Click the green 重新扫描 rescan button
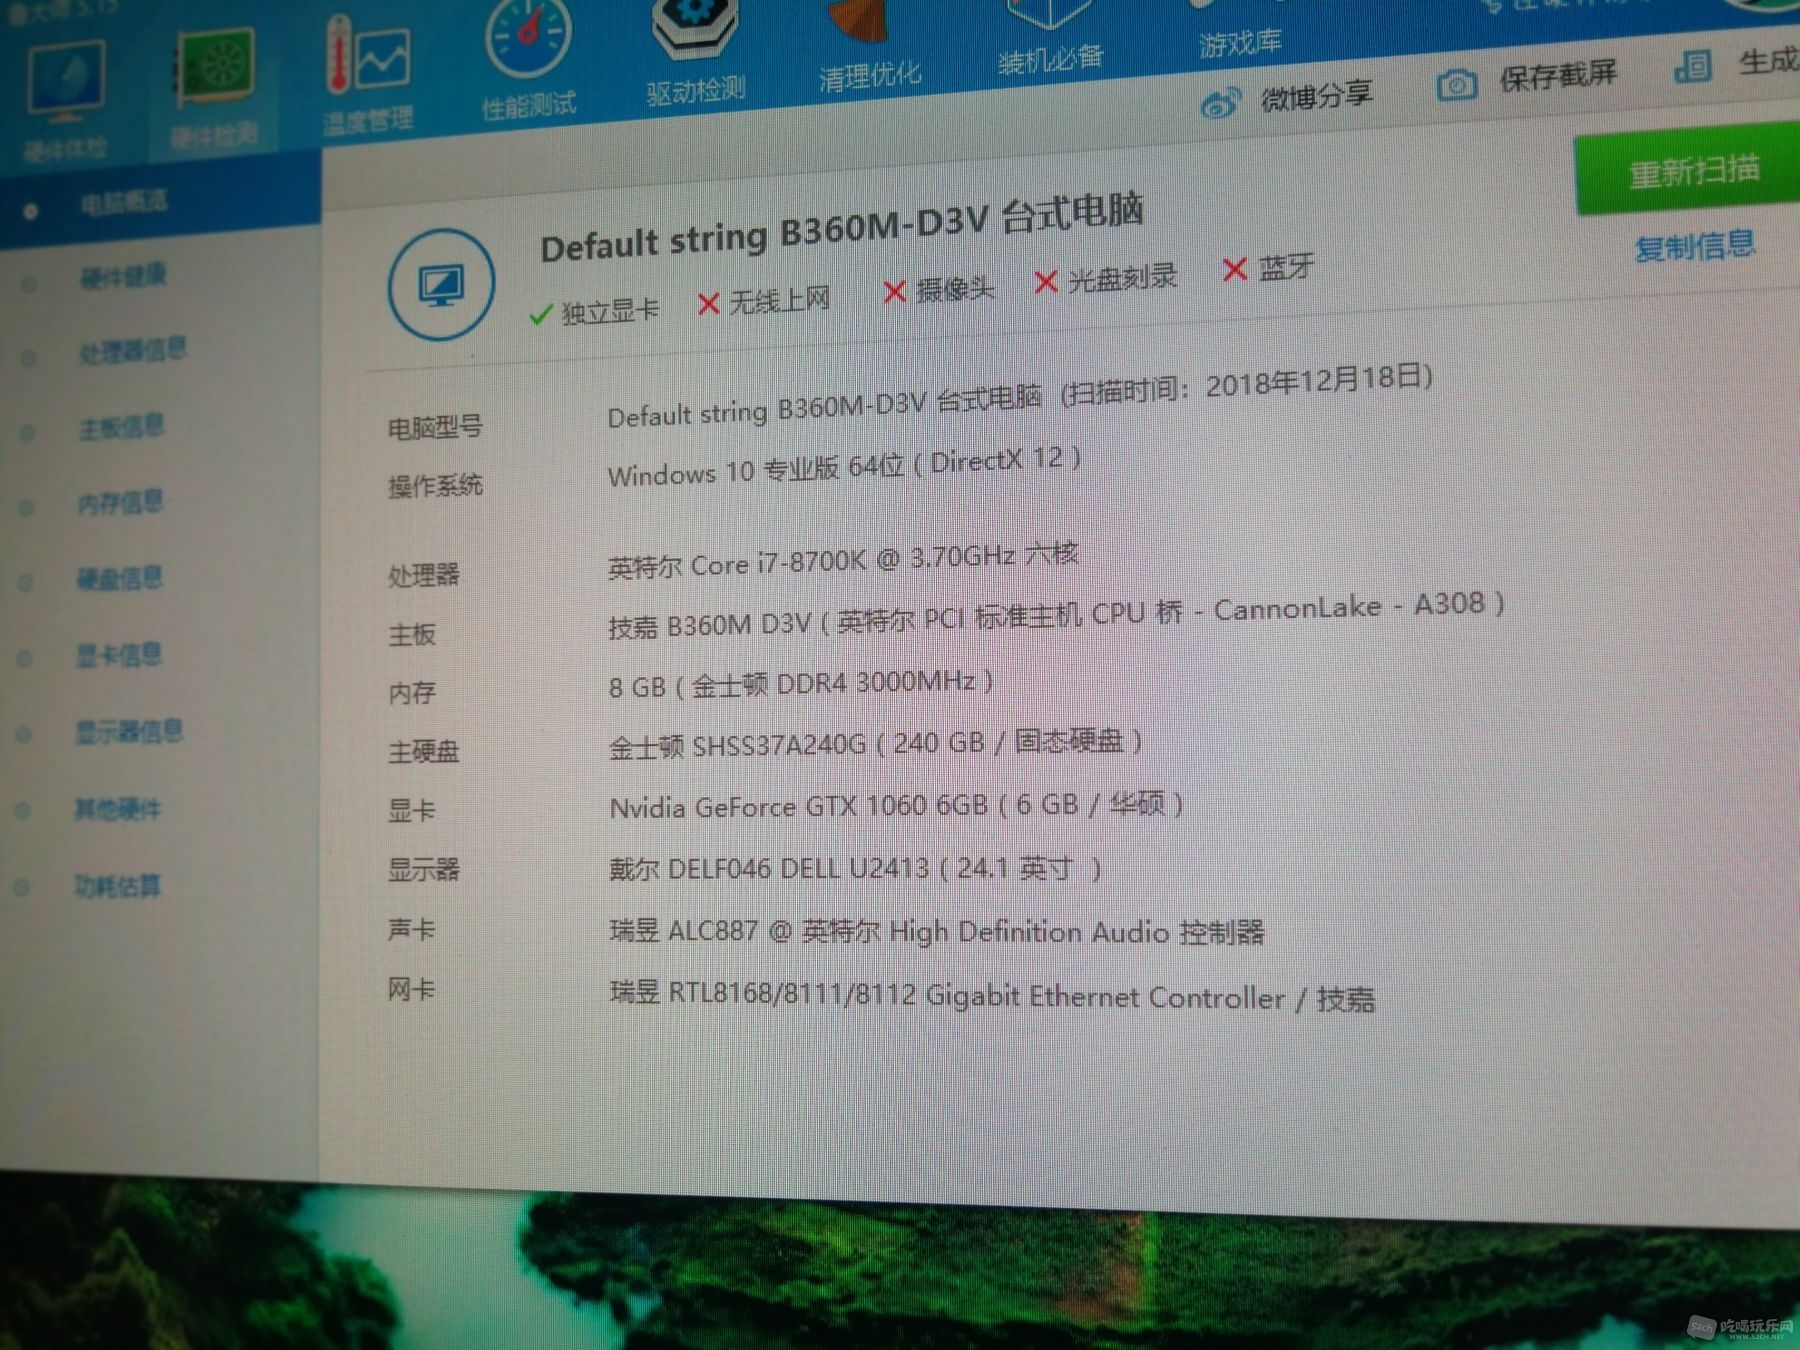The width and height of the screenshot is (1800, 1350). click(x=1690, y=171)
